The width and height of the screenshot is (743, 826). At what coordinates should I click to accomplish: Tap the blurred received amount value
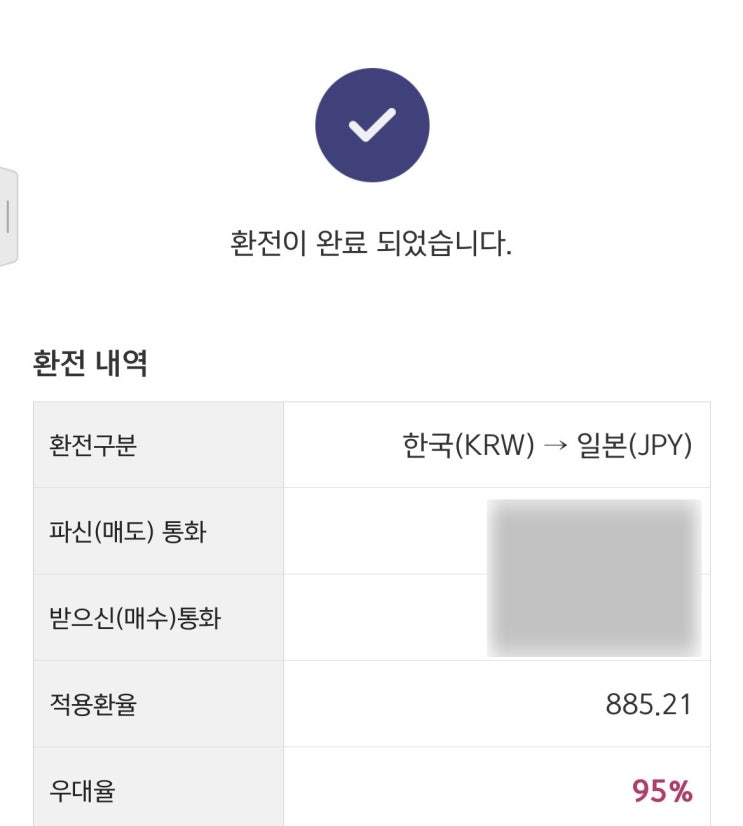point(594,618)
